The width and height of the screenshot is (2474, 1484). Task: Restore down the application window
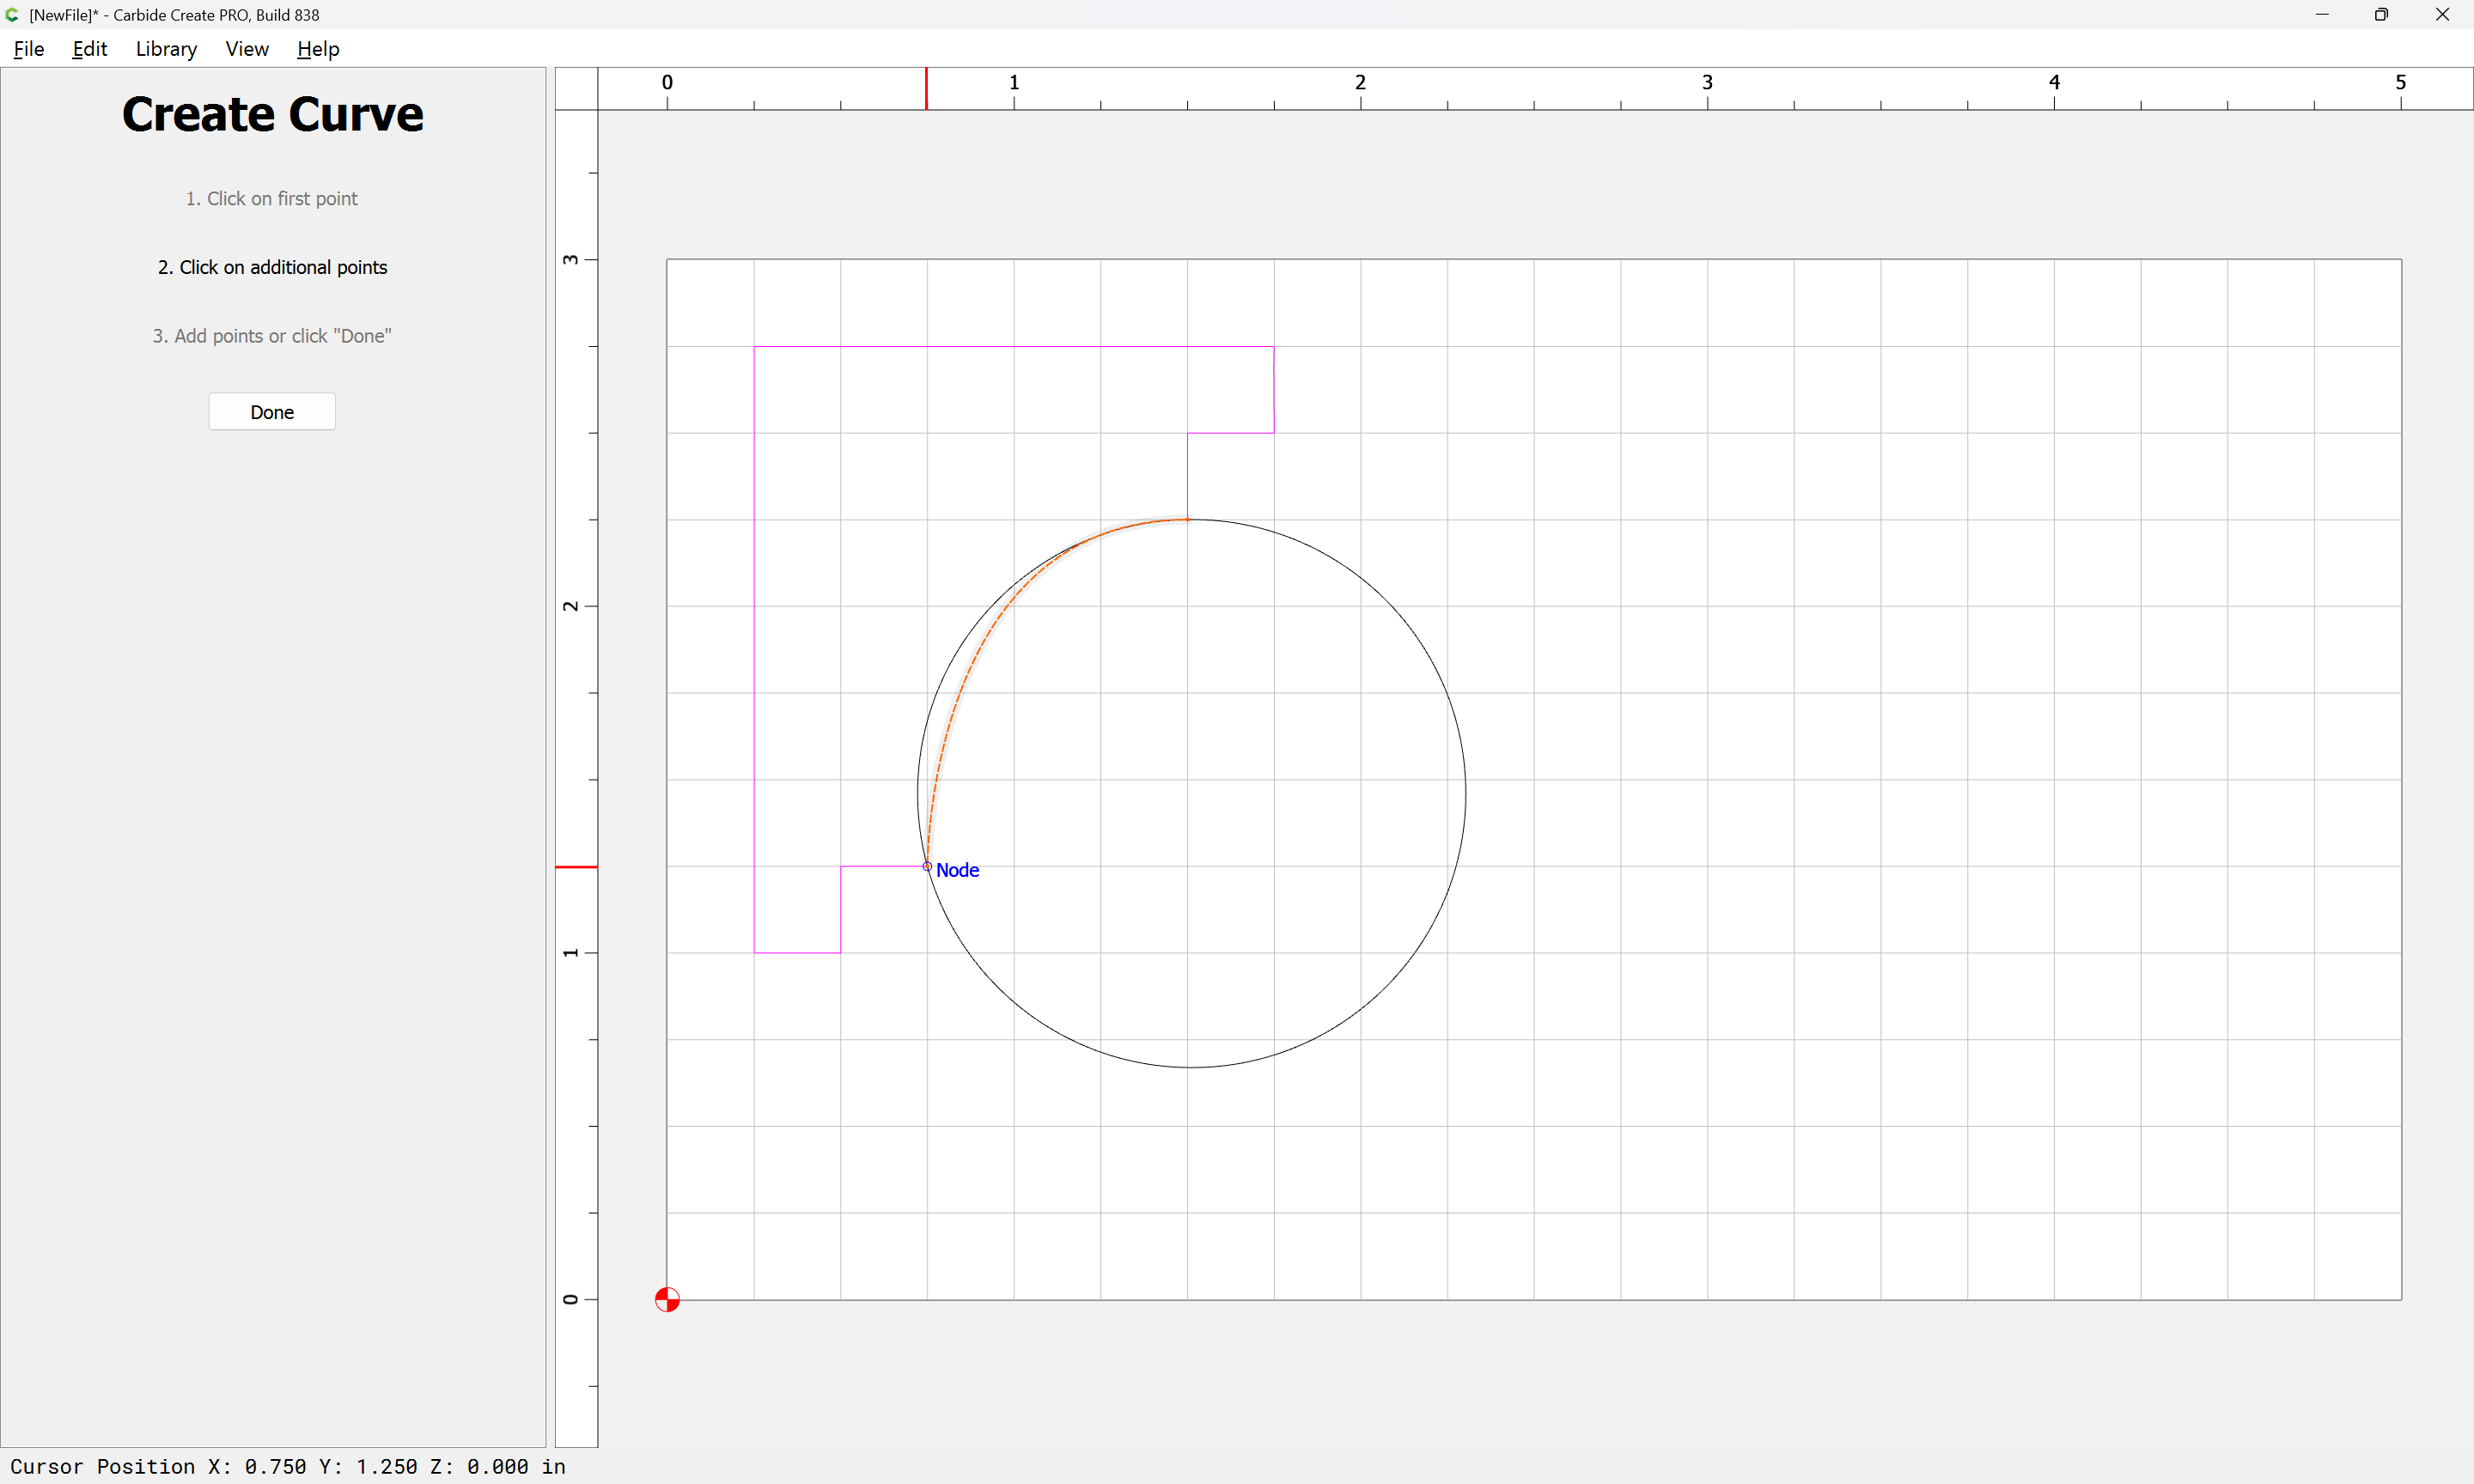2381,15
